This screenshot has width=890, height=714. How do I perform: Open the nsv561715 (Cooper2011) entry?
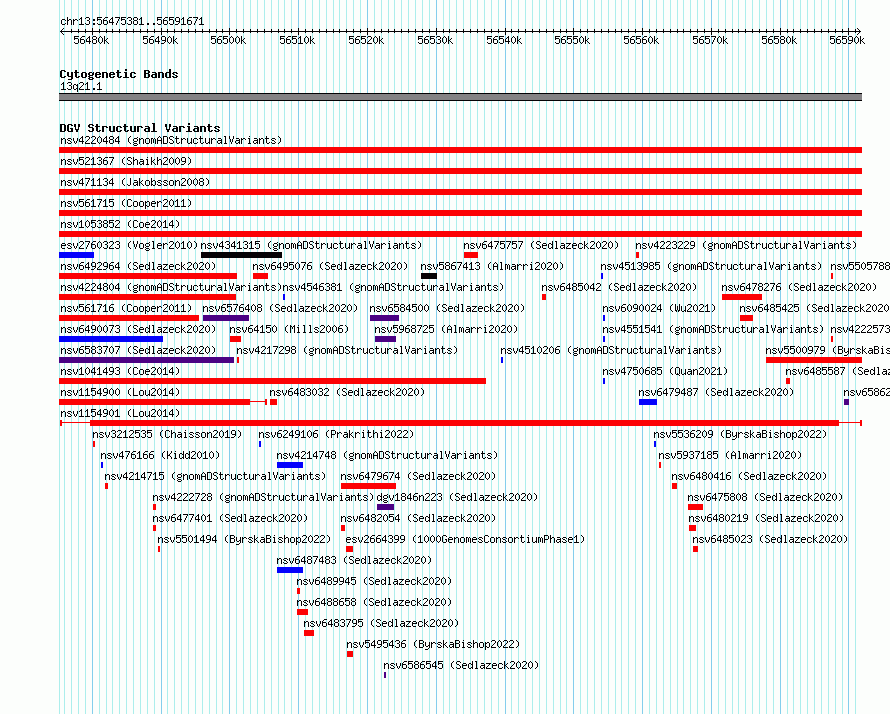126,203
